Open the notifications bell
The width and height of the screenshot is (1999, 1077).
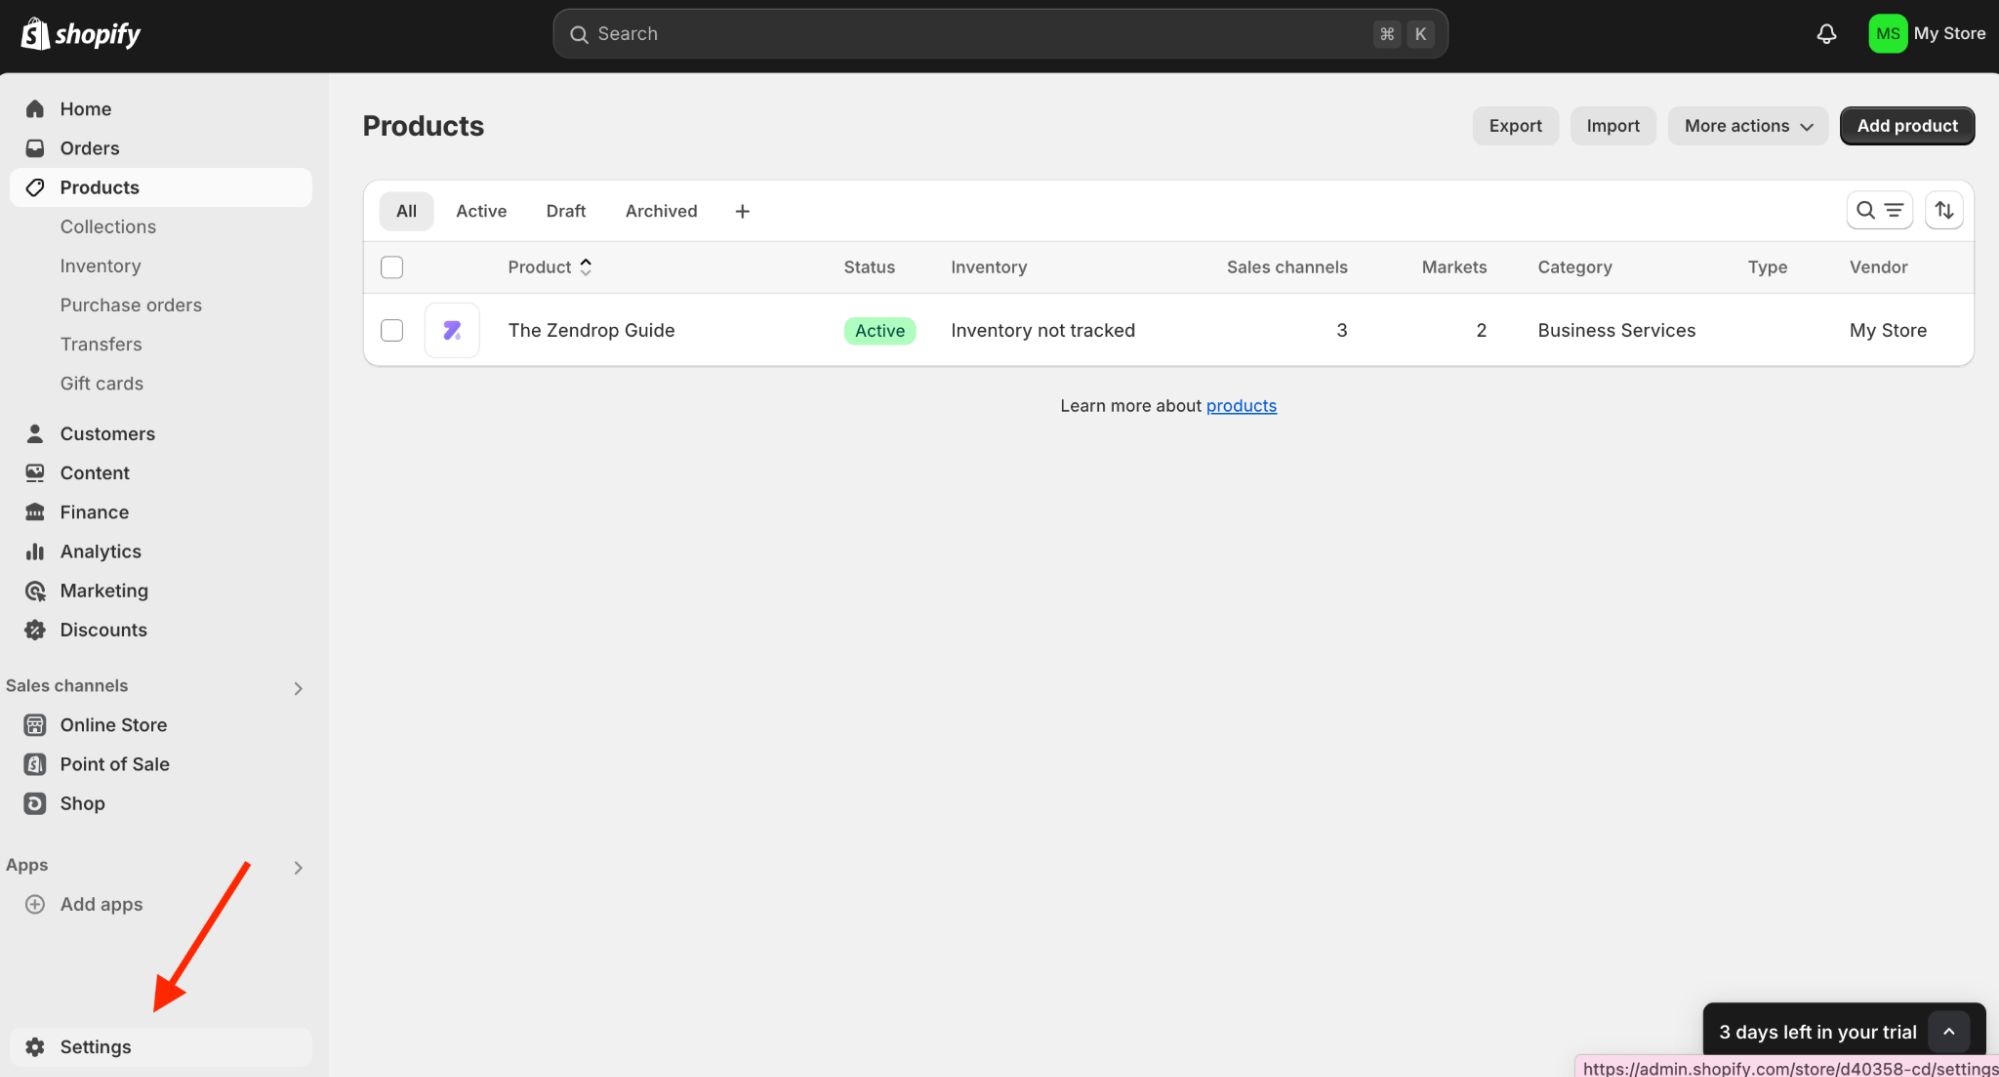(1826, 33)
